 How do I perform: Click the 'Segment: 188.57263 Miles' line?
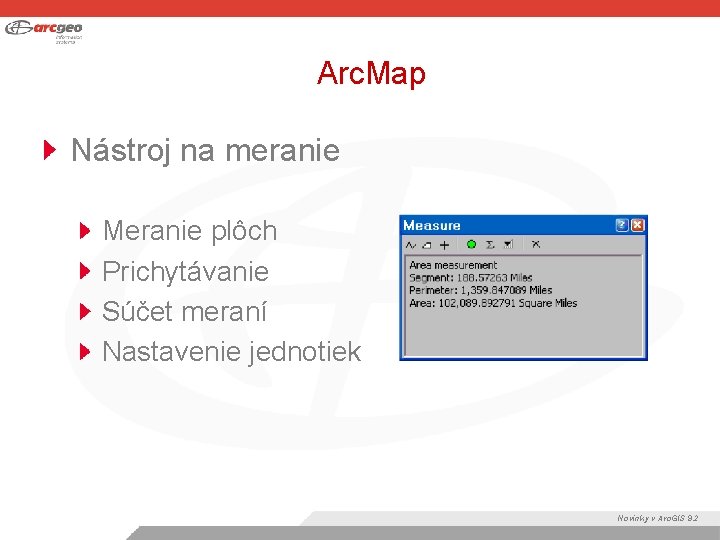point(470,277)
